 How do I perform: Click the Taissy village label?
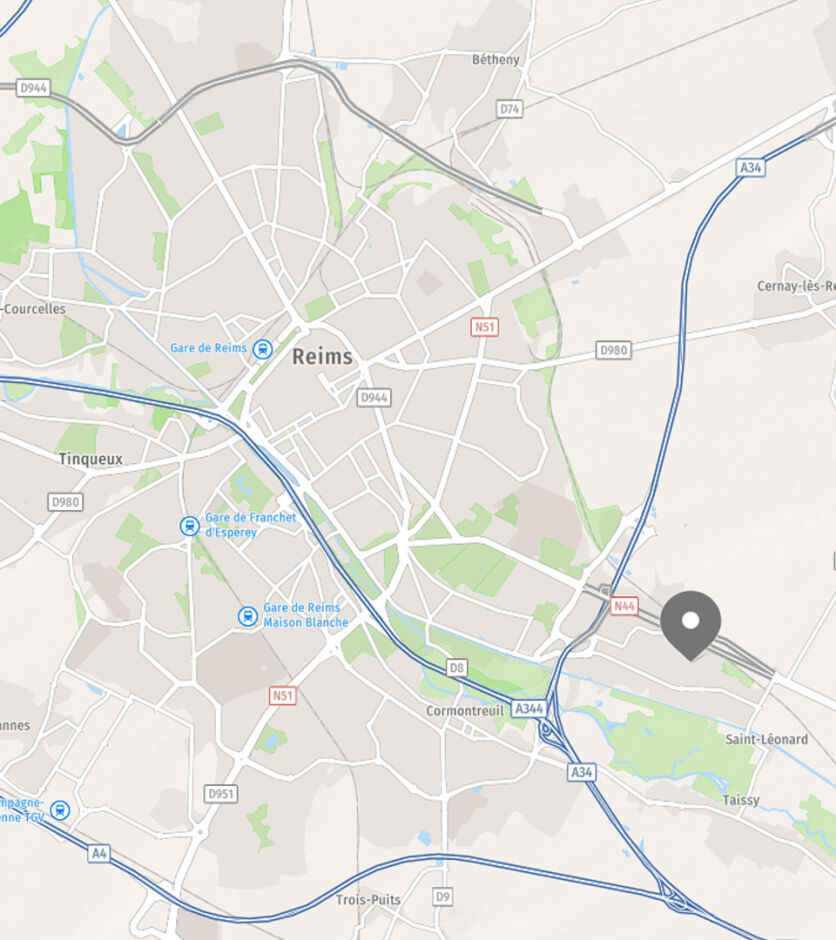(741, 800)
